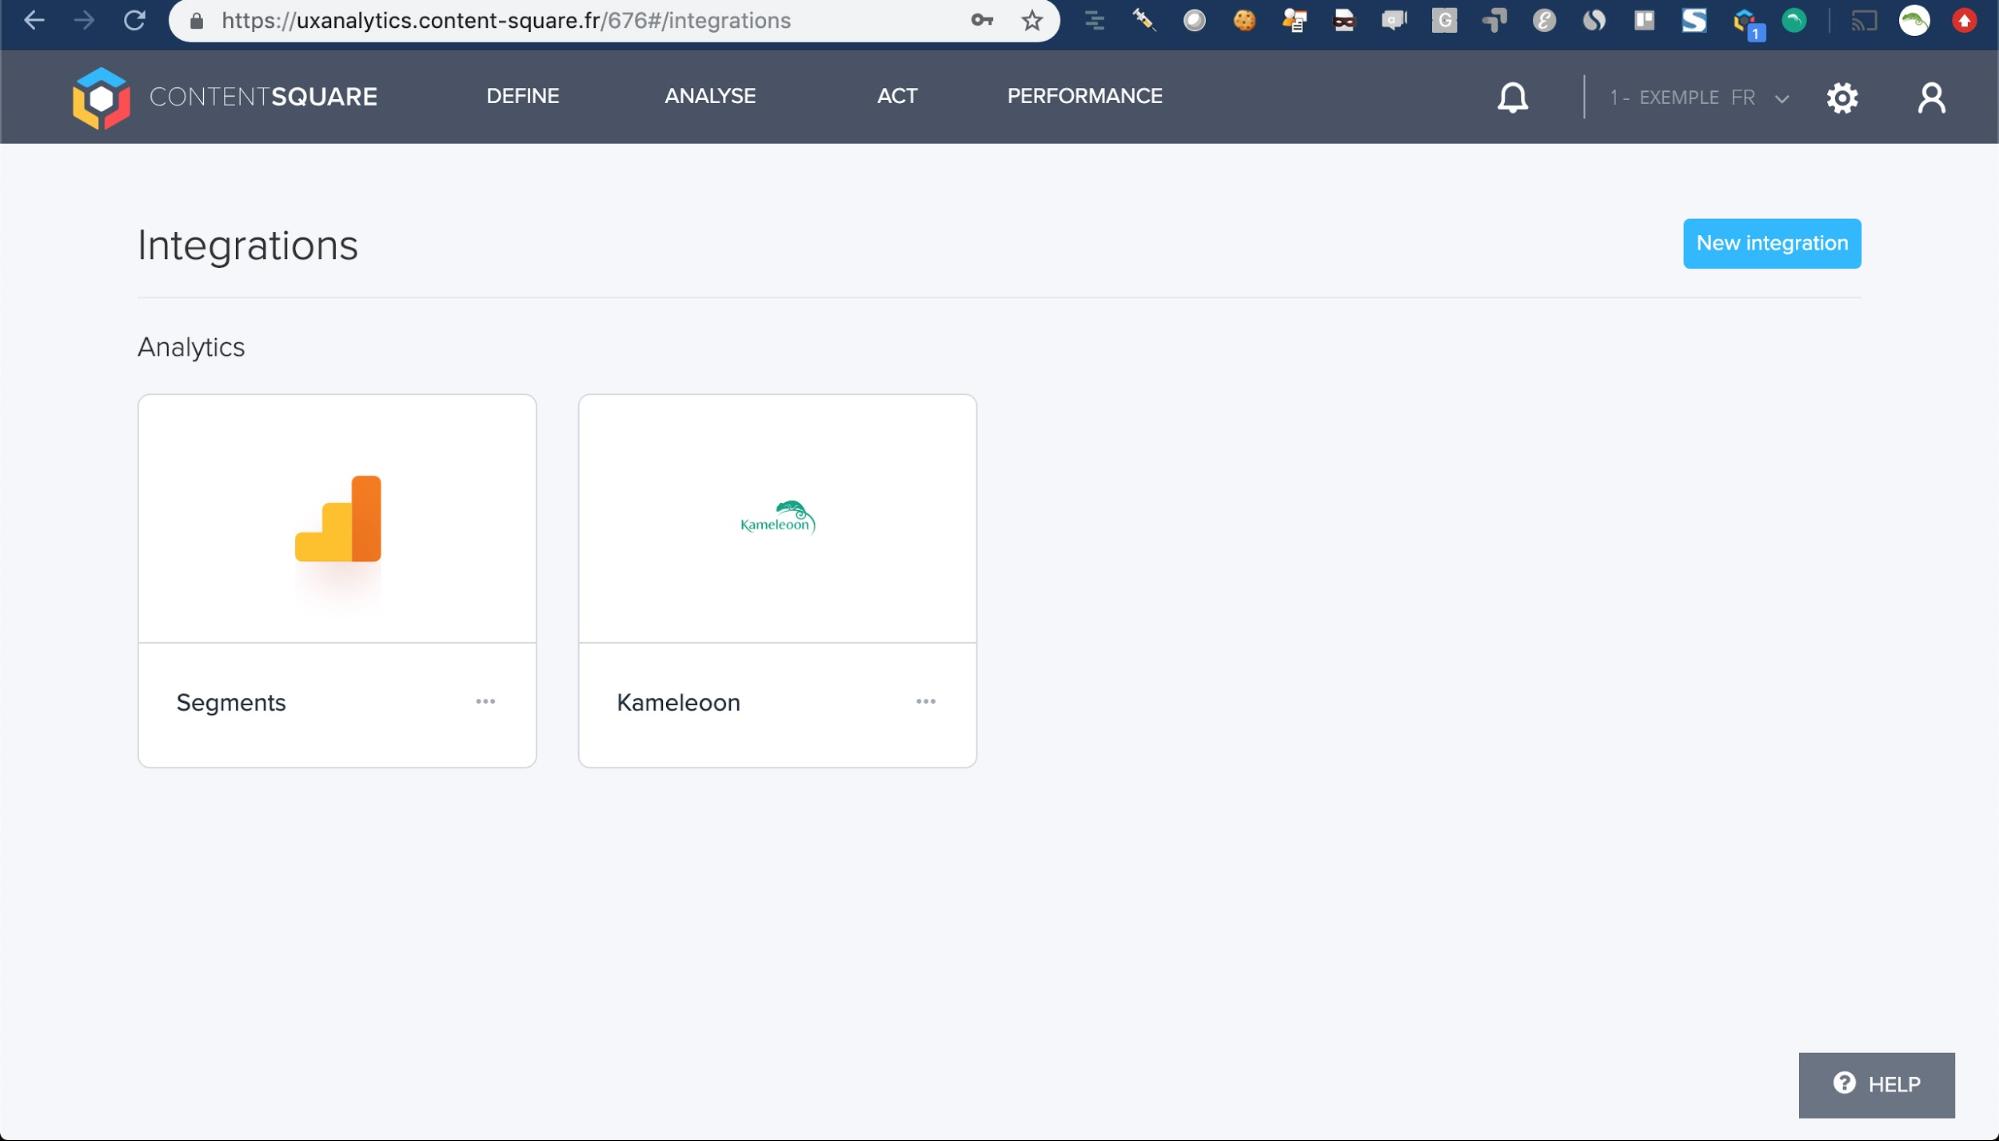Click the green Kameleoon extension icon

click(x=1794, y=20)
